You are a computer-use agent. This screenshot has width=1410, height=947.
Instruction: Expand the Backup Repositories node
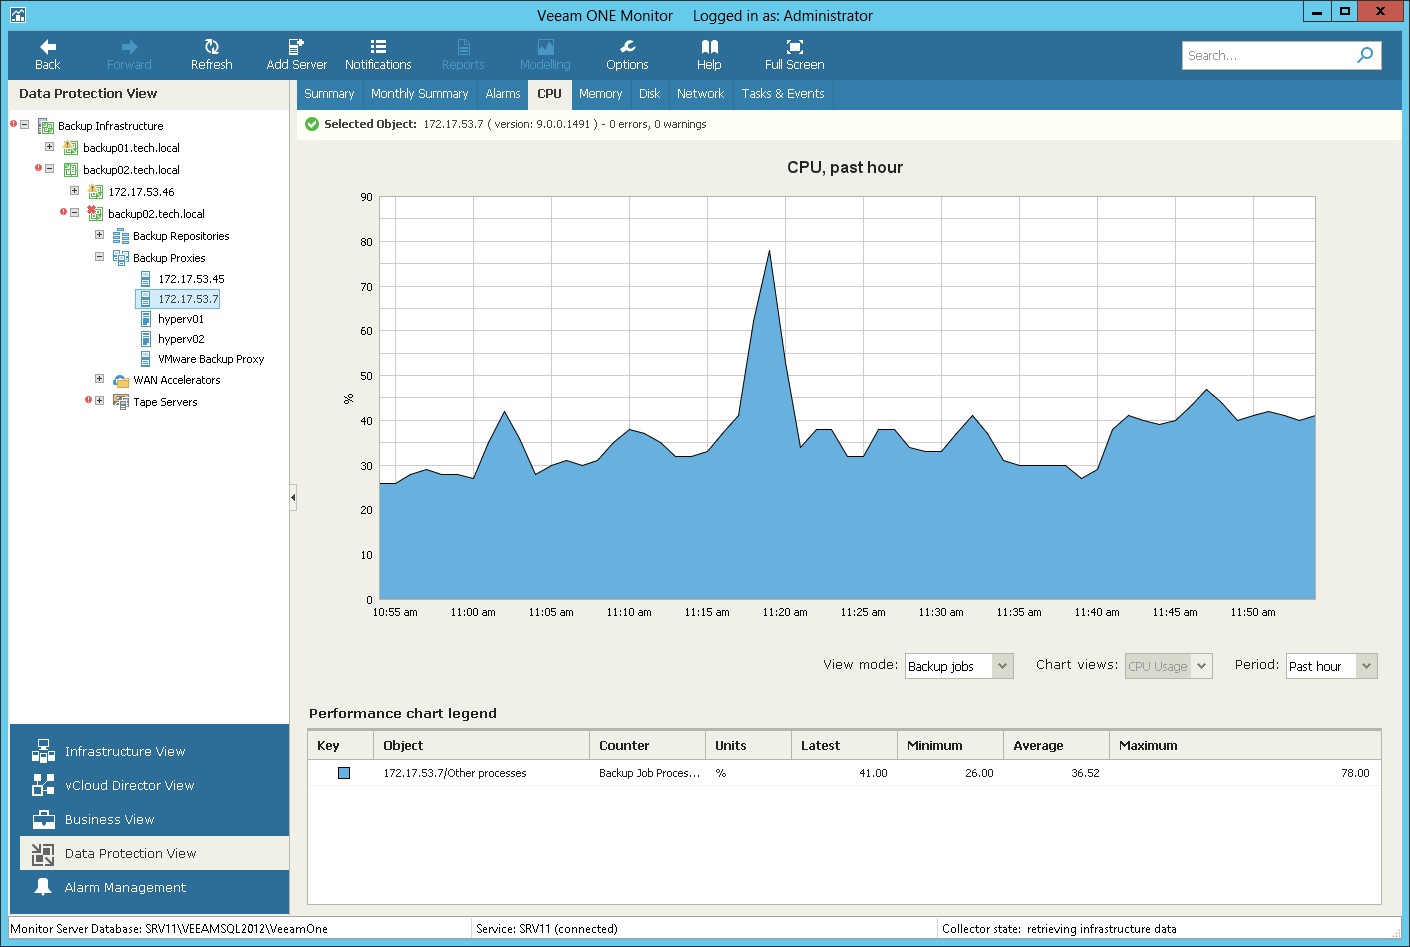[99, 235]
